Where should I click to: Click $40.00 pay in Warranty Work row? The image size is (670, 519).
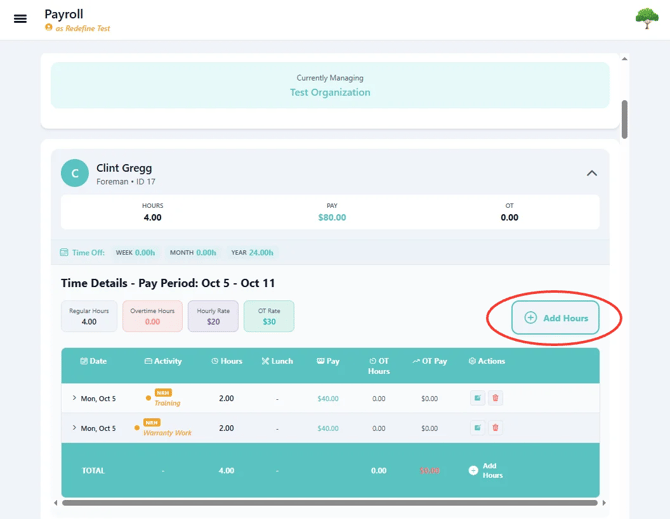(328, 428)
